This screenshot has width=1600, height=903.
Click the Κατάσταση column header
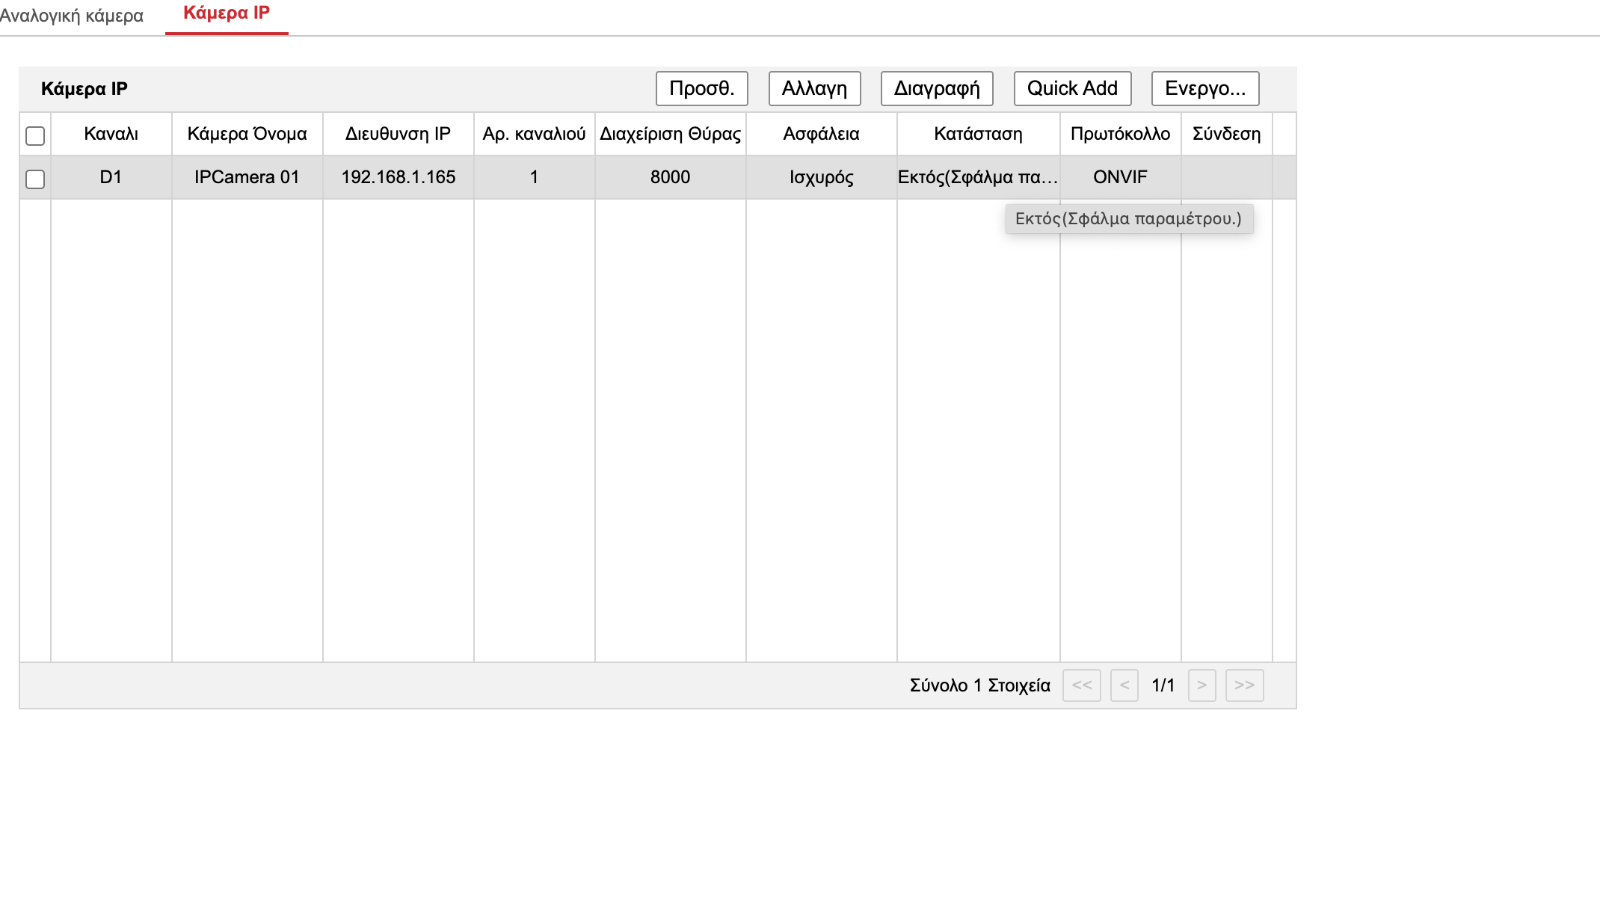tap(978, 134)
